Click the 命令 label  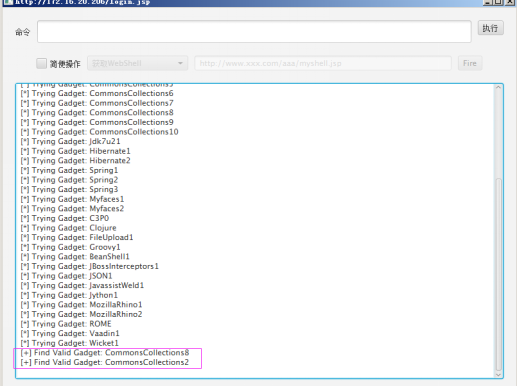point(23,32)
